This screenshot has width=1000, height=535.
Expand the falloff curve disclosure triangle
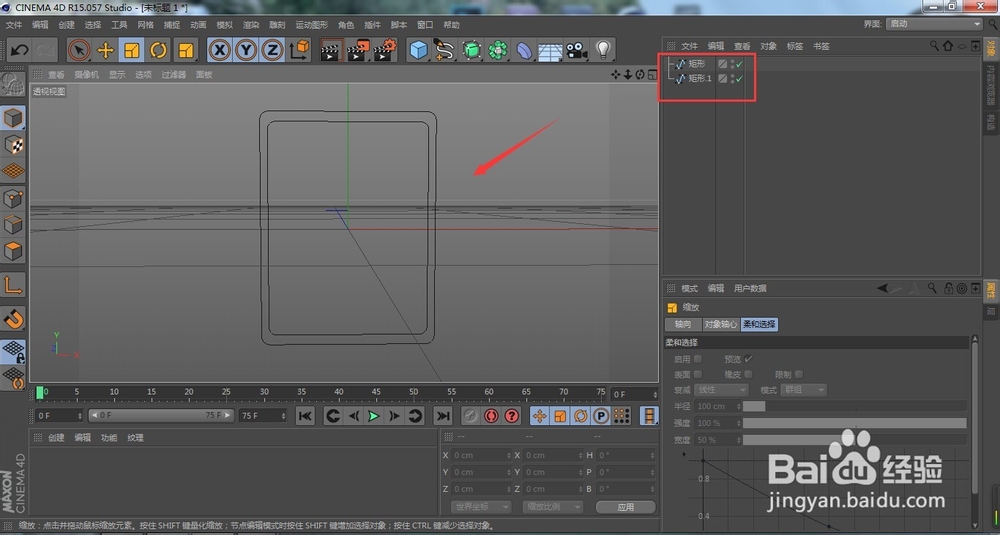[684, 455]
